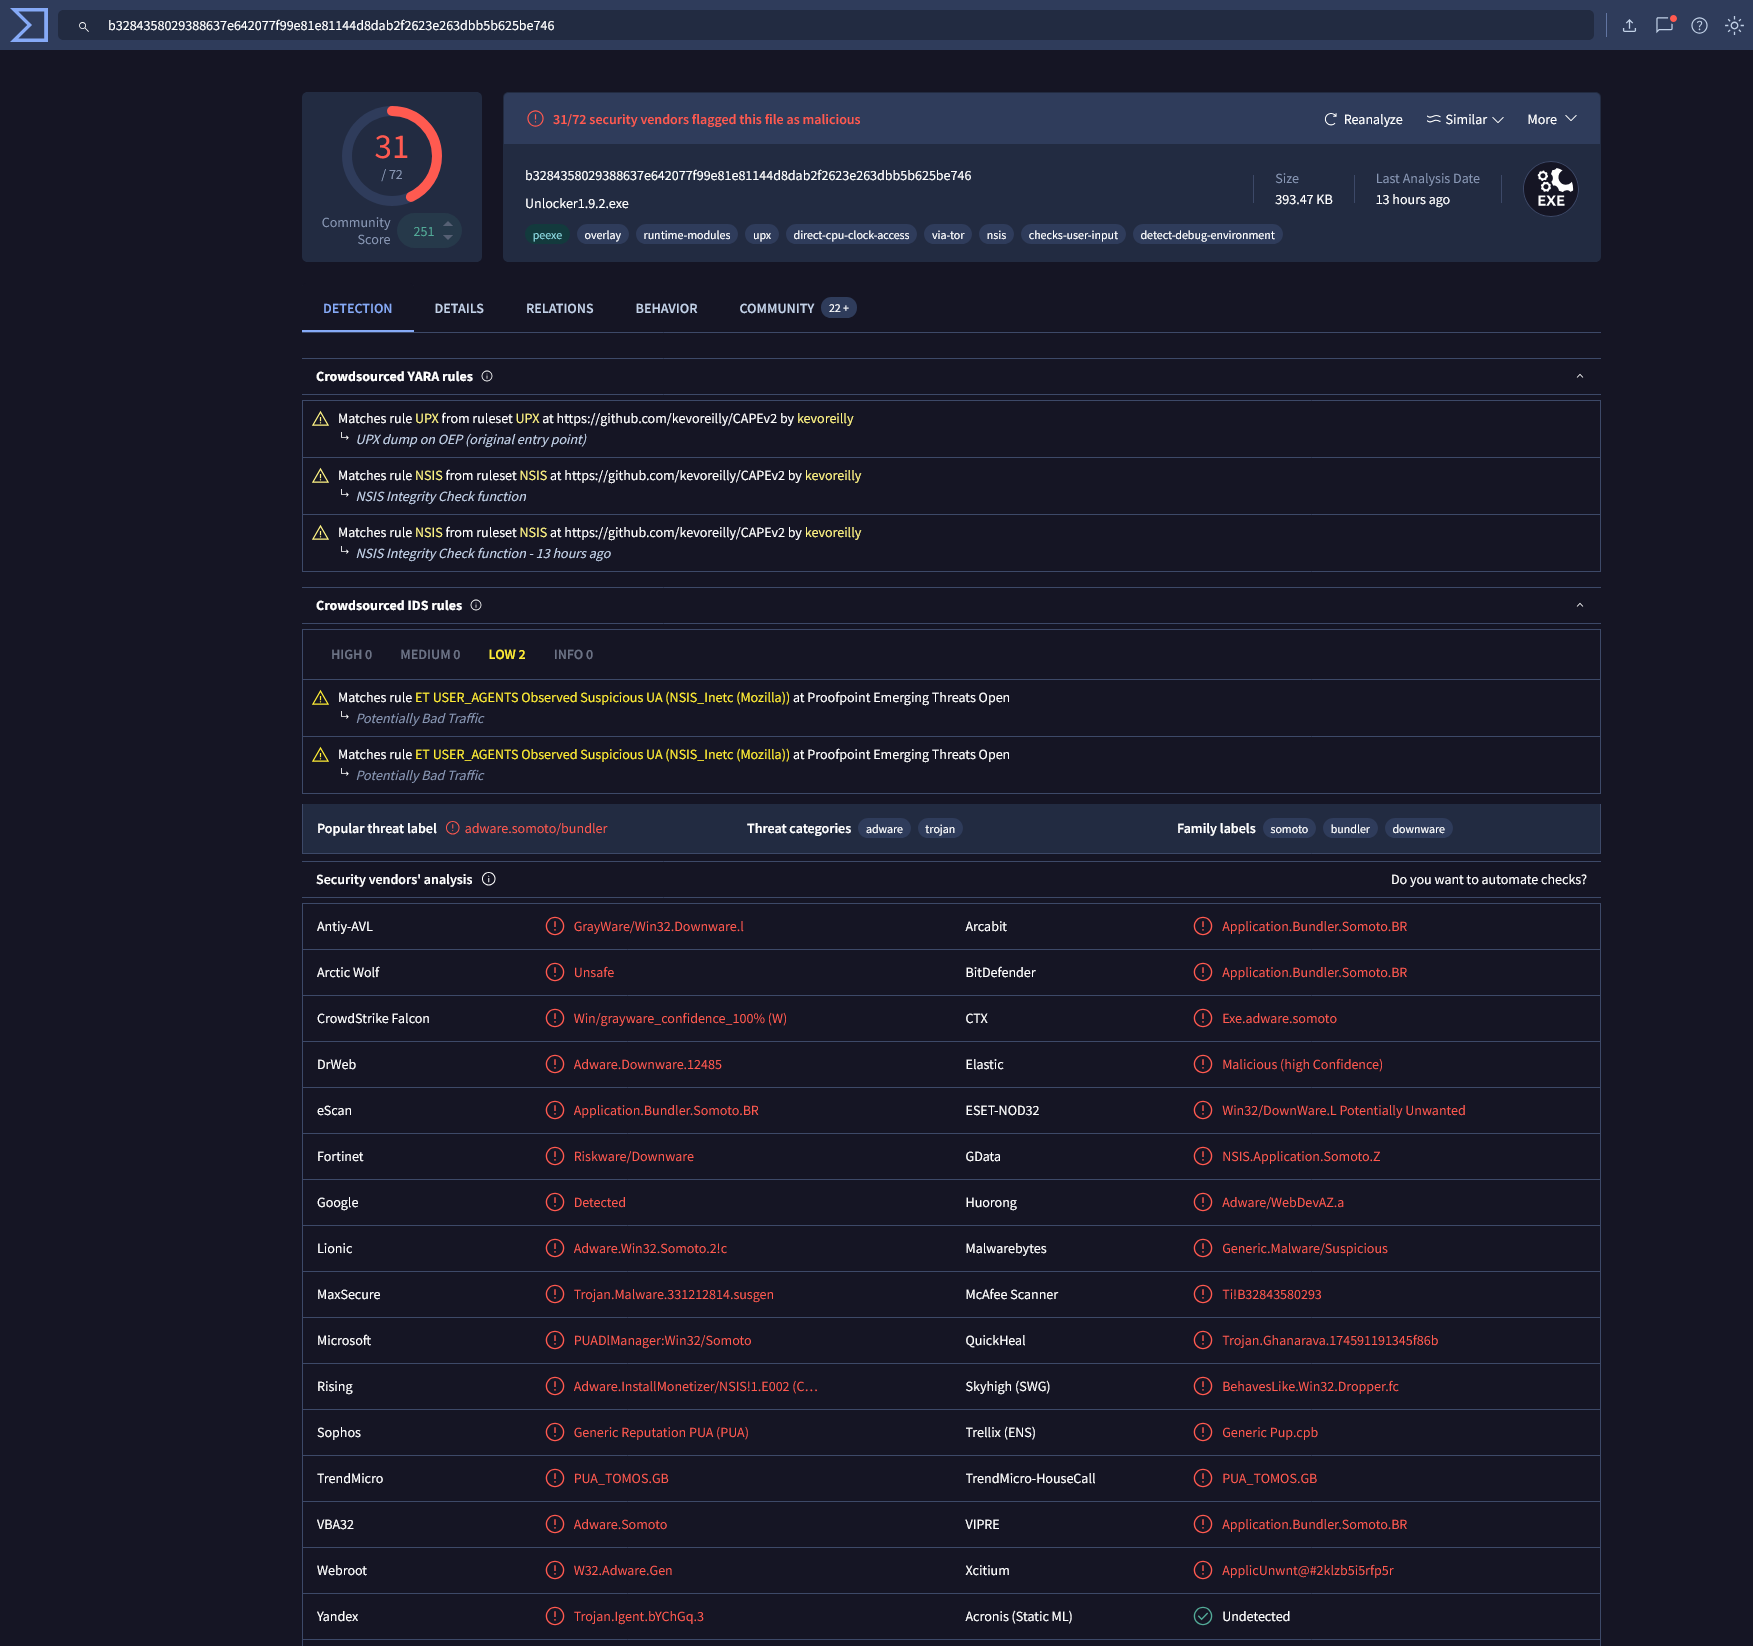This screenshot has width=1753, height=1646.
Task: Click the alert icon beside Adware/WebDevAZ.a
Action: pyautogui.click(x=1203, y=1203)
